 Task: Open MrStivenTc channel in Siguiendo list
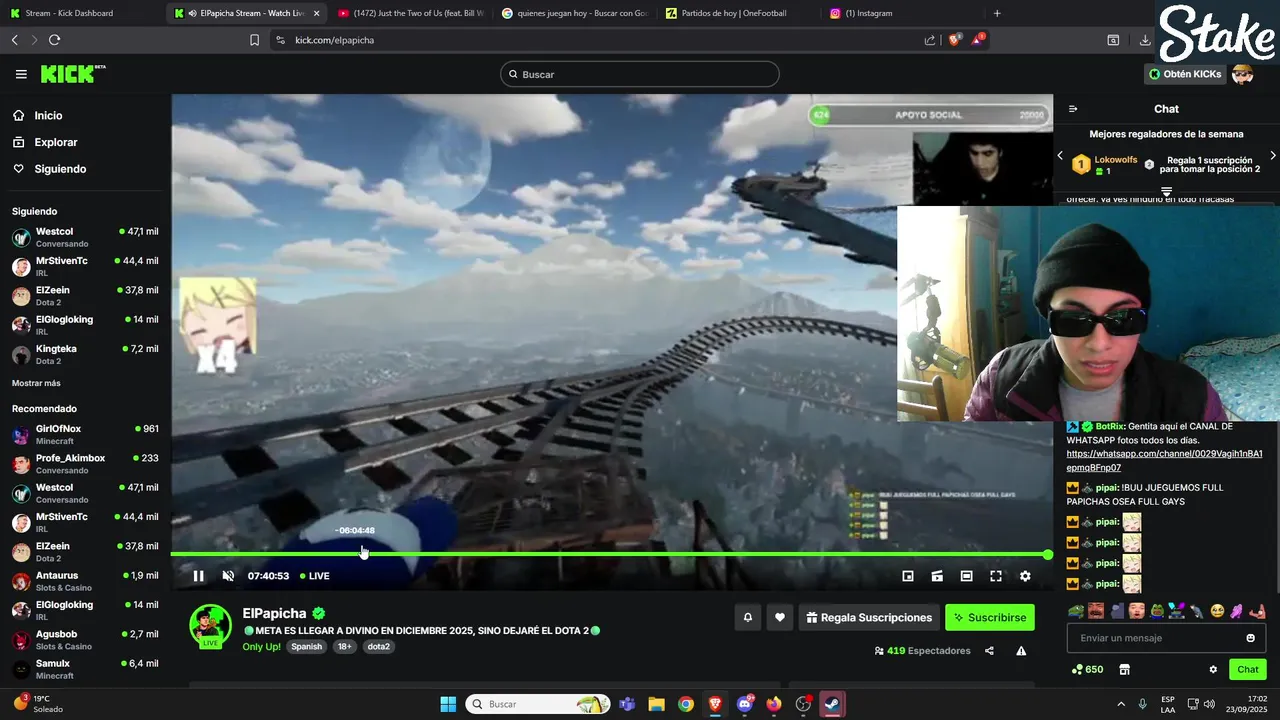coord(85,266)
